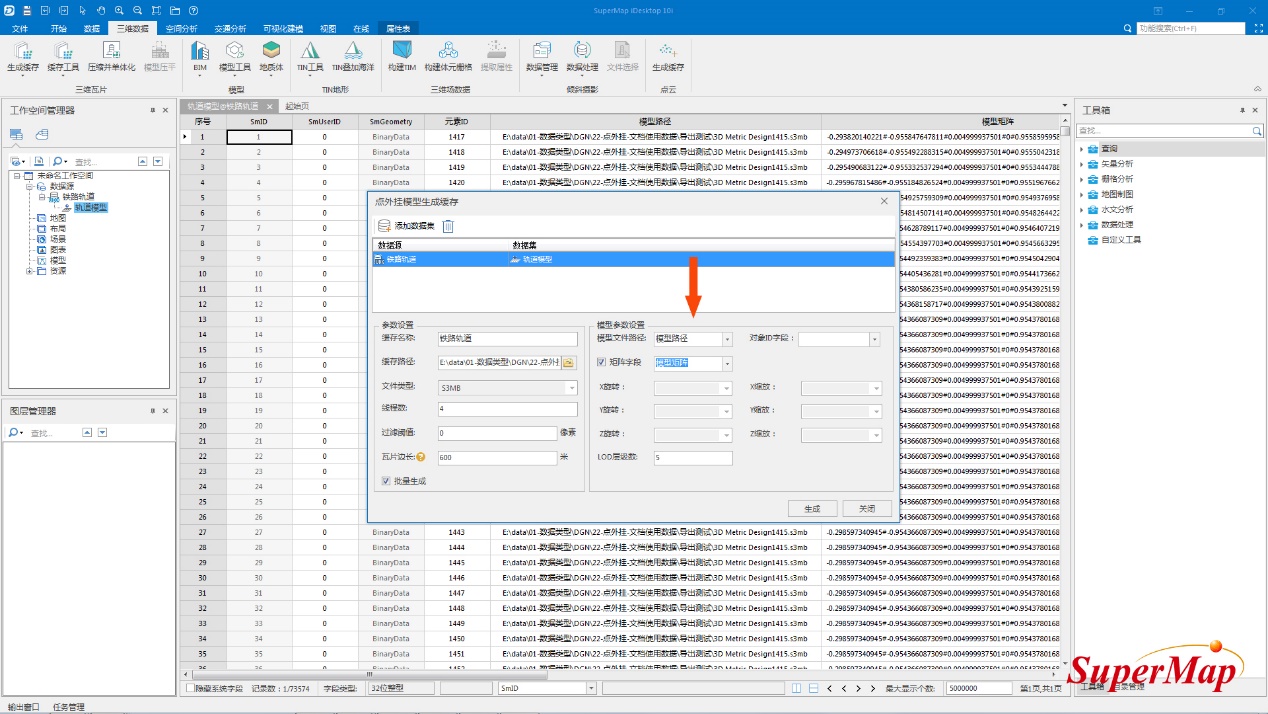Open the 文件 menu tab
The width and height of the screenshot is (1268, 714).
click(x=20, y=29)
